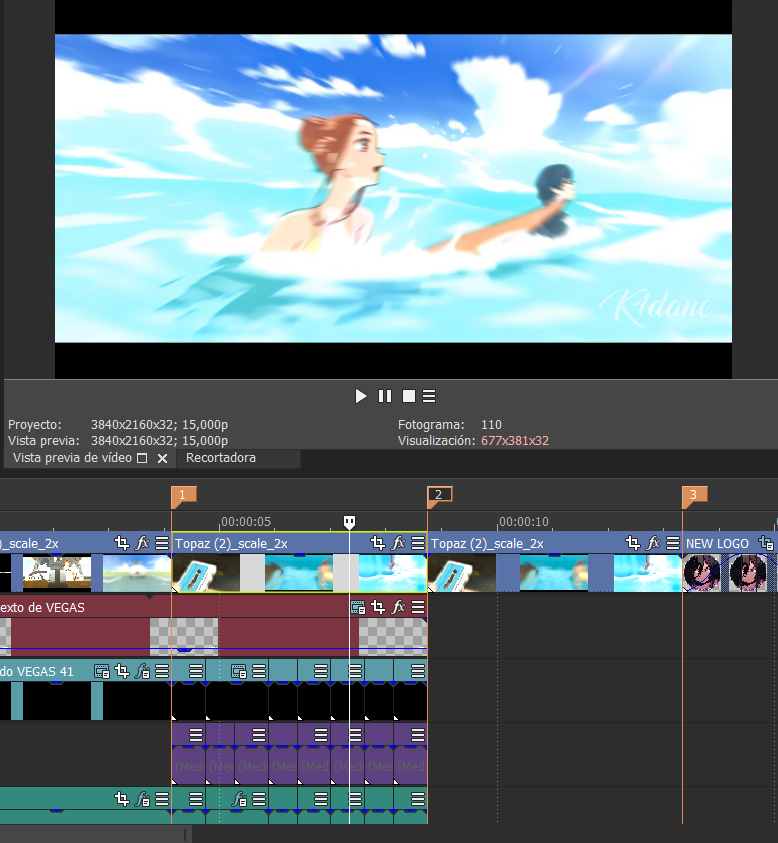
Task: Open Event FX on second Topaz (2)_scale_2x event
Action: point(653,543)
